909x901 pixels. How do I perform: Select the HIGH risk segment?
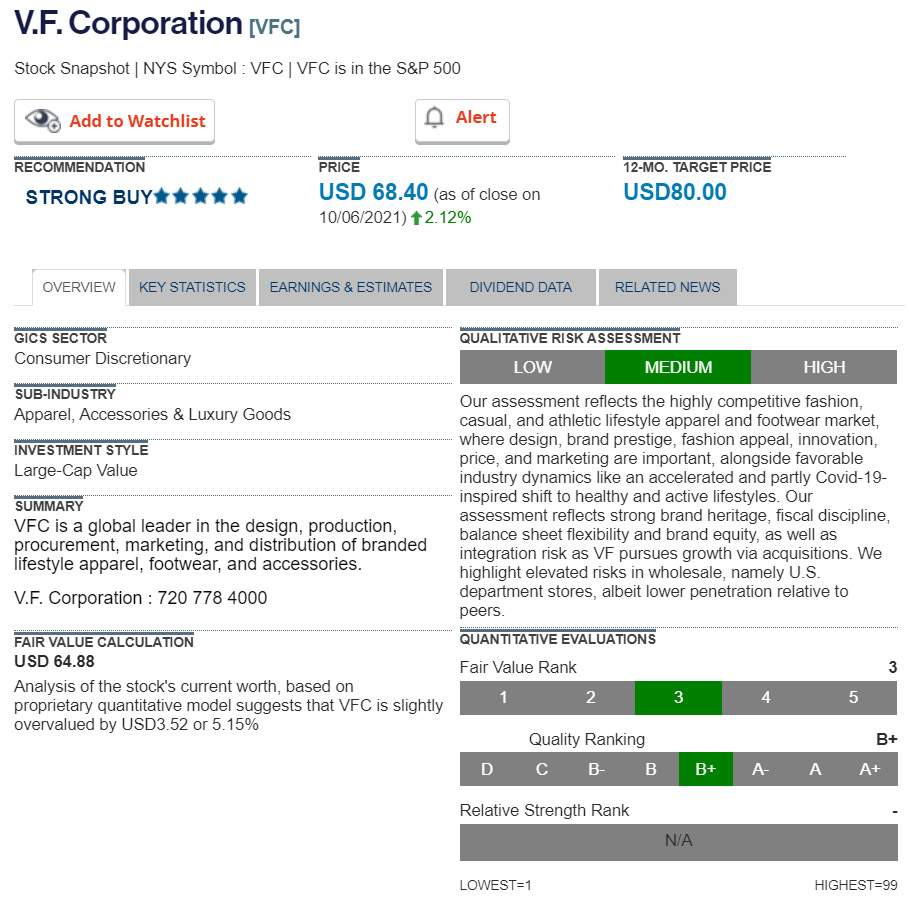(824, 367)
